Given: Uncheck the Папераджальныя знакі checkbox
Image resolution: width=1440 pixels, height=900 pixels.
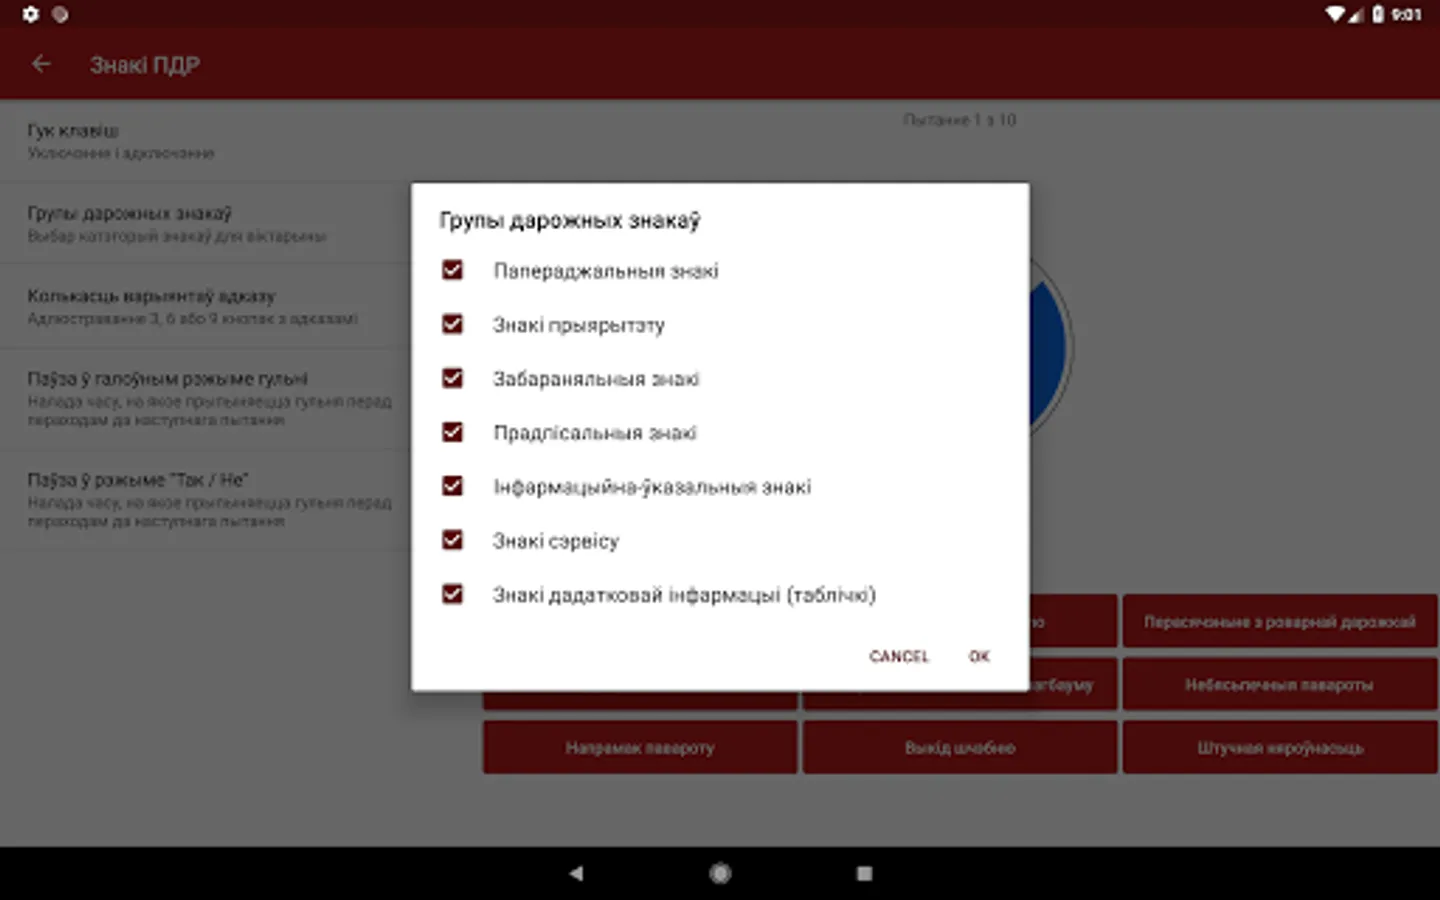Looking at the screenshot, I should (453, 270).
